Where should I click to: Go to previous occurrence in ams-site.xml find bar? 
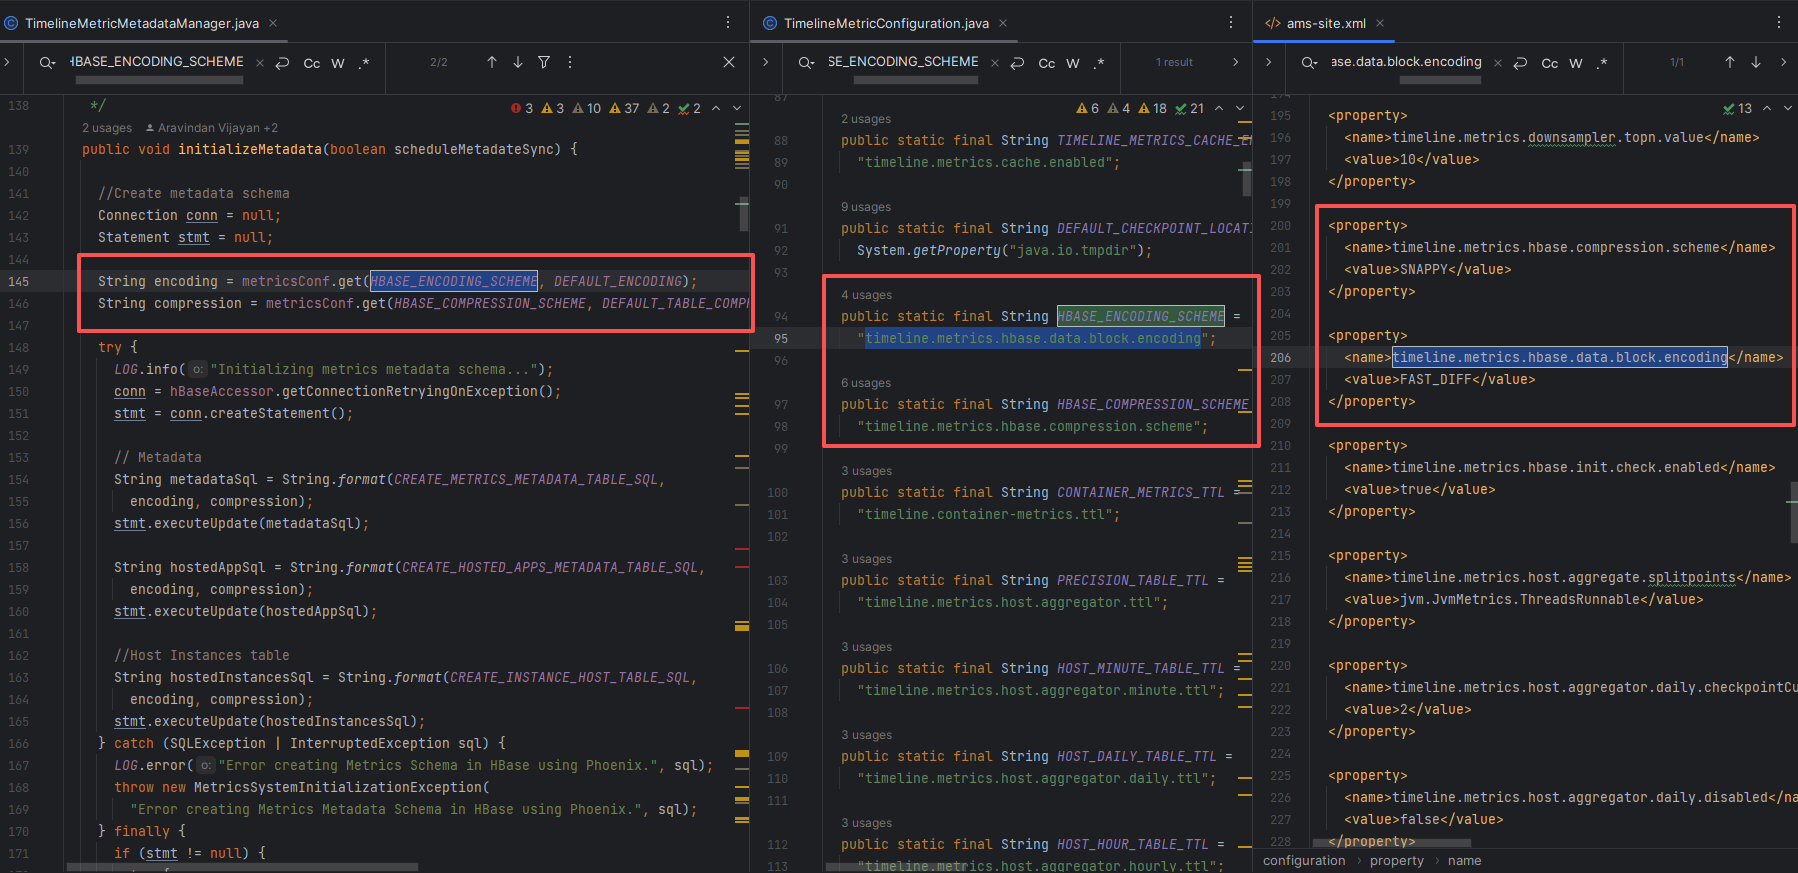click(1730, 62)
